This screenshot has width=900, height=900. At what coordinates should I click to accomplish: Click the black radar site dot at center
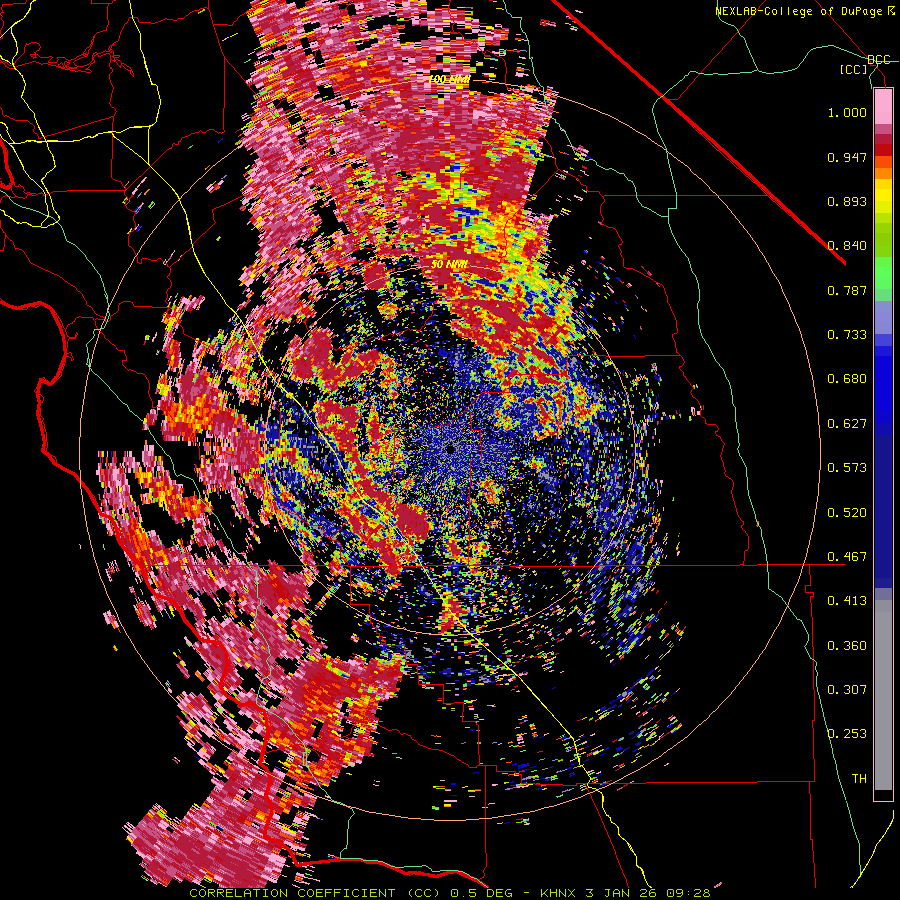coord(451,449)
